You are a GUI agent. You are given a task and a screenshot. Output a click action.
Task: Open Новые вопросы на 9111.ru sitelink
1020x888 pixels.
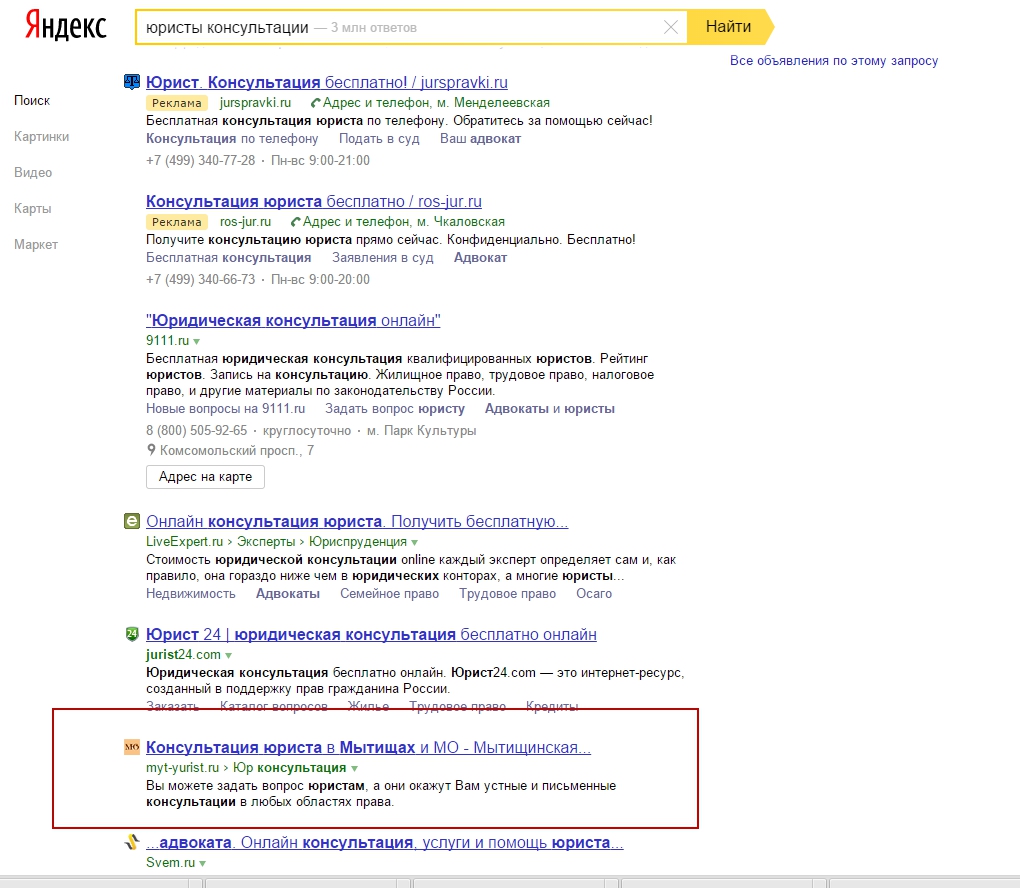[225, 409]
